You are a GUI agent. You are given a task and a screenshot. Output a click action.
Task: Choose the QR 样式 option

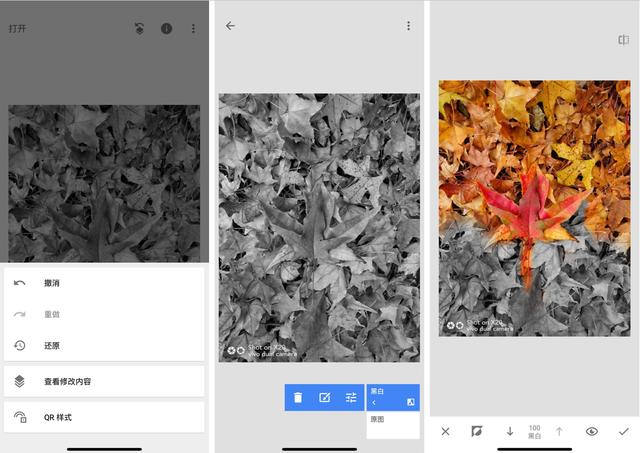point(58,417)
